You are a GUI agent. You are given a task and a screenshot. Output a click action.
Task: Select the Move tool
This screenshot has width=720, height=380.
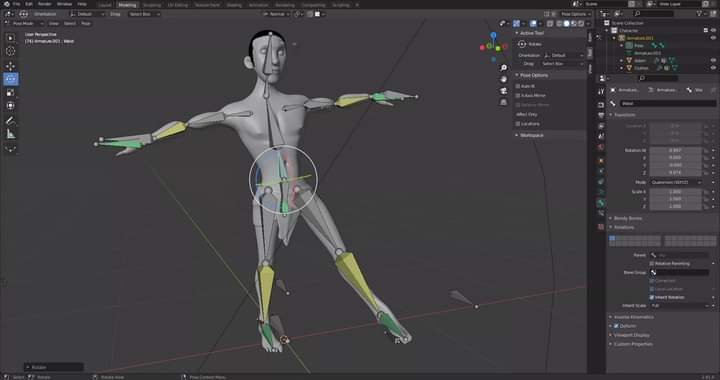coord(10,66)
